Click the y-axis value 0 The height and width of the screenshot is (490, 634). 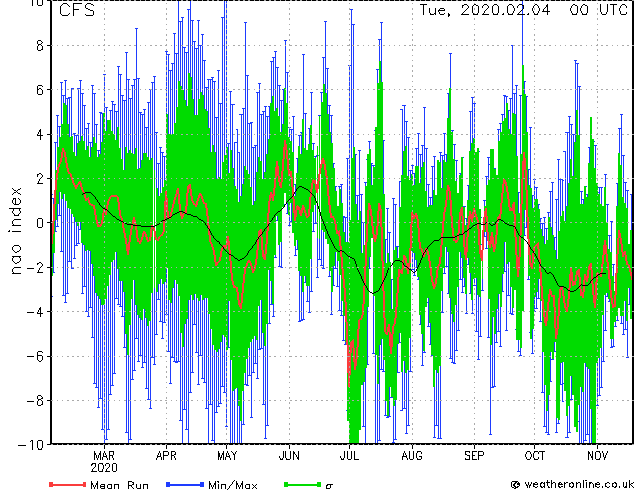pyautogui.click(x=40, y=223)
